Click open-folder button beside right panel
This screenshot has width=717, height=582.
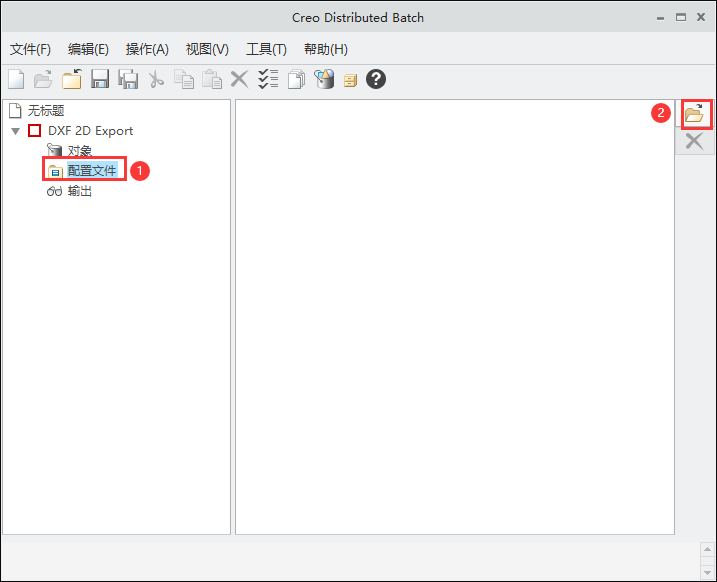(x=694, y=113)
